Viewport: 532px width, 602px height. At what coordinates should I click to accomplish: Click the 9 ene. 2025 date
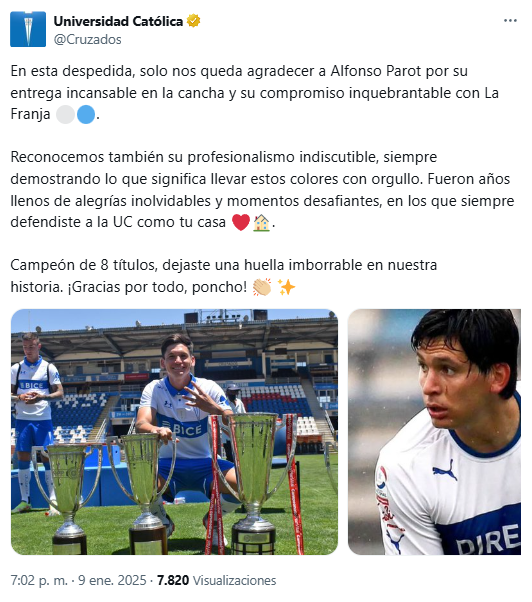click(112, 580)
